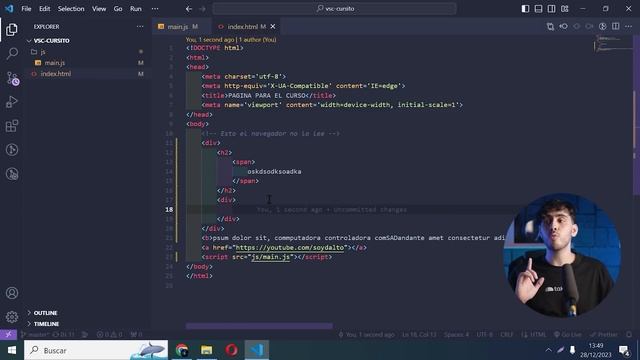This screenshot has height=360, width=640.
Task: Expand the TIMELINE section
Action: (x=46, y=324)
